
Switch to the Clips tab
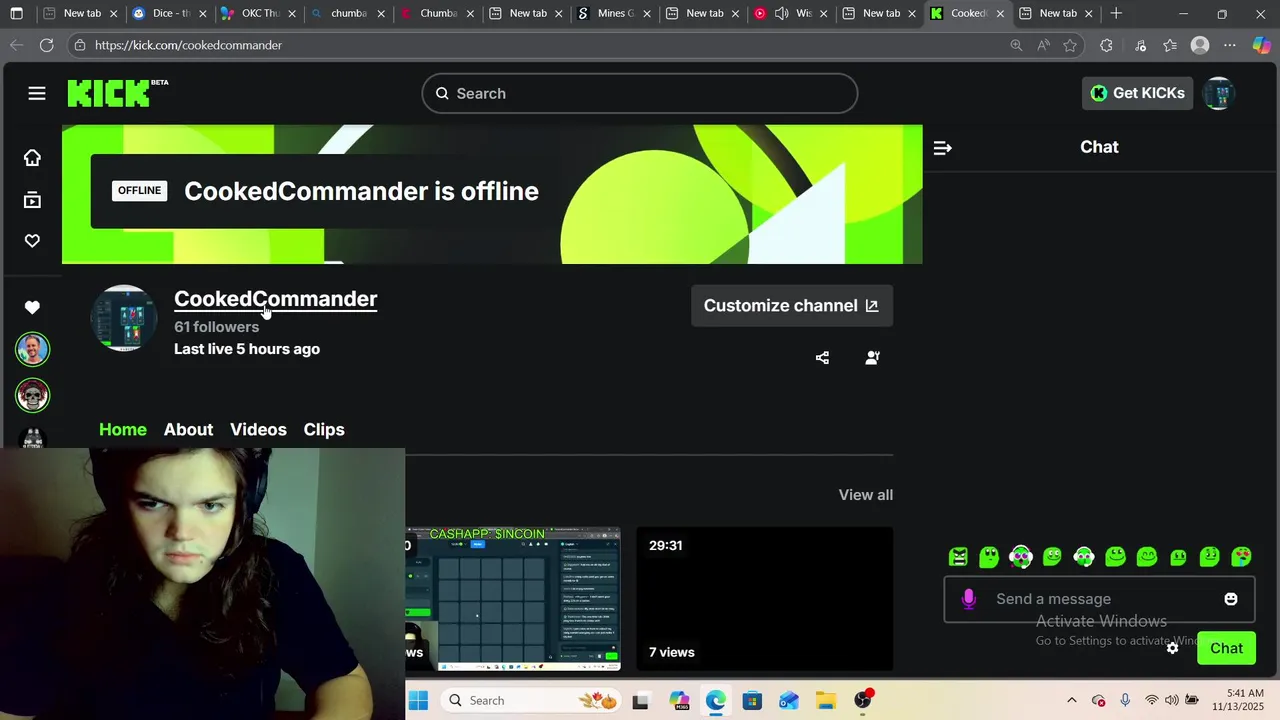point(324,430)
